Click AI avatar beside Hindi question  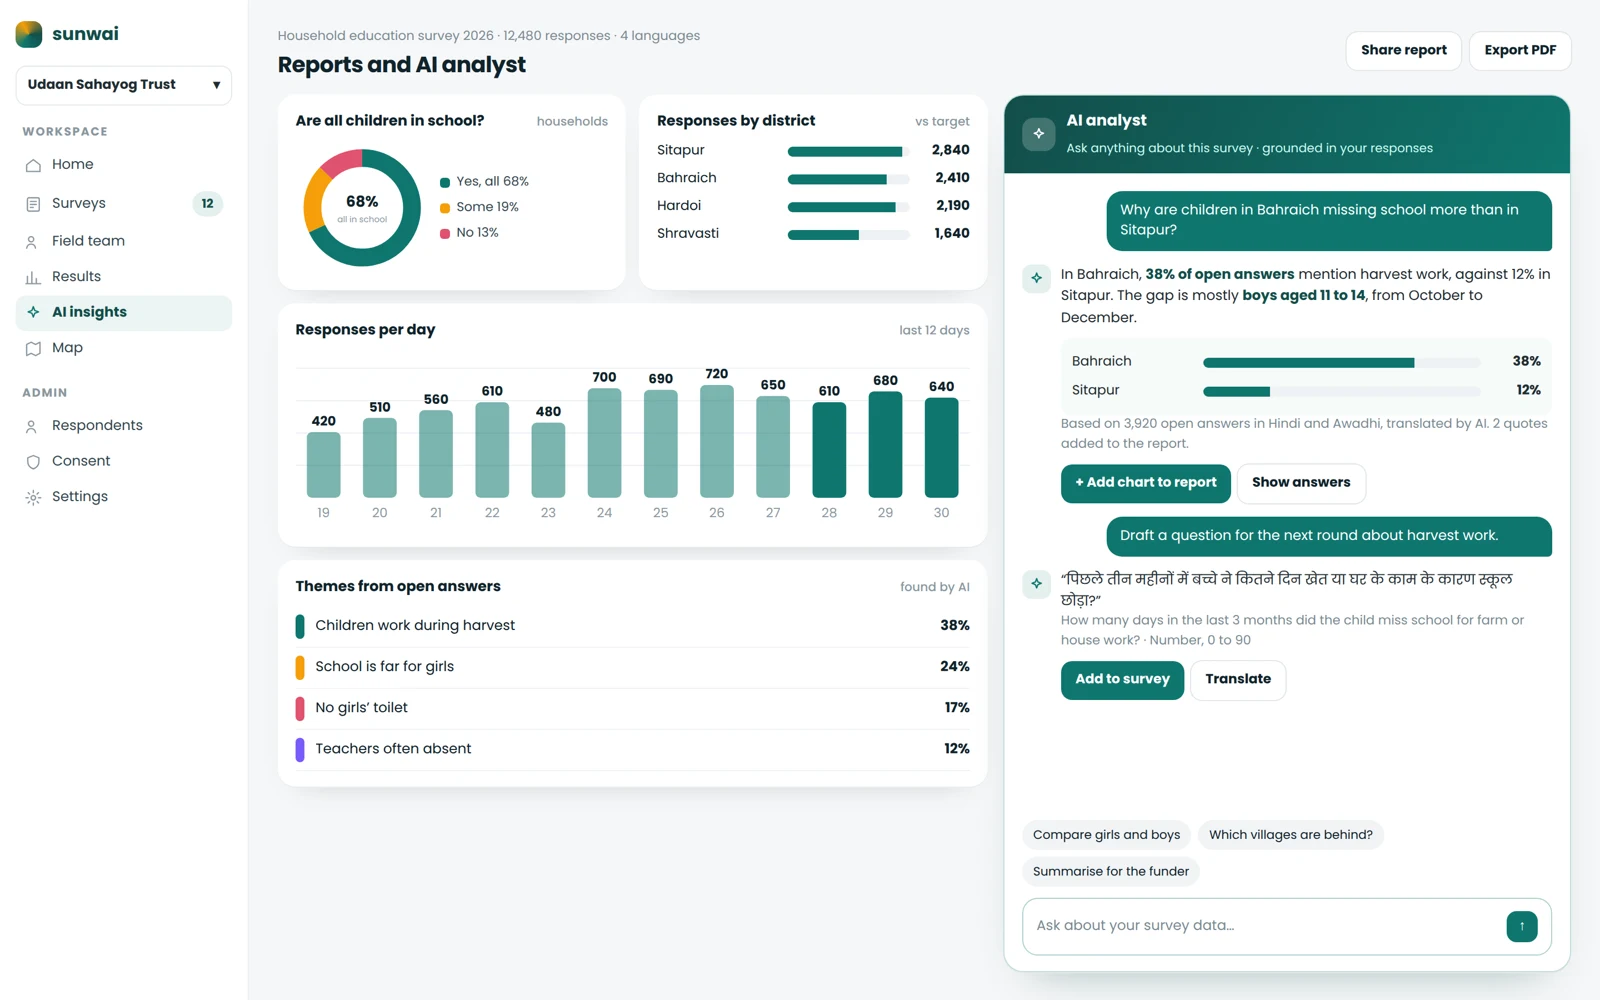pos(1036,584)
